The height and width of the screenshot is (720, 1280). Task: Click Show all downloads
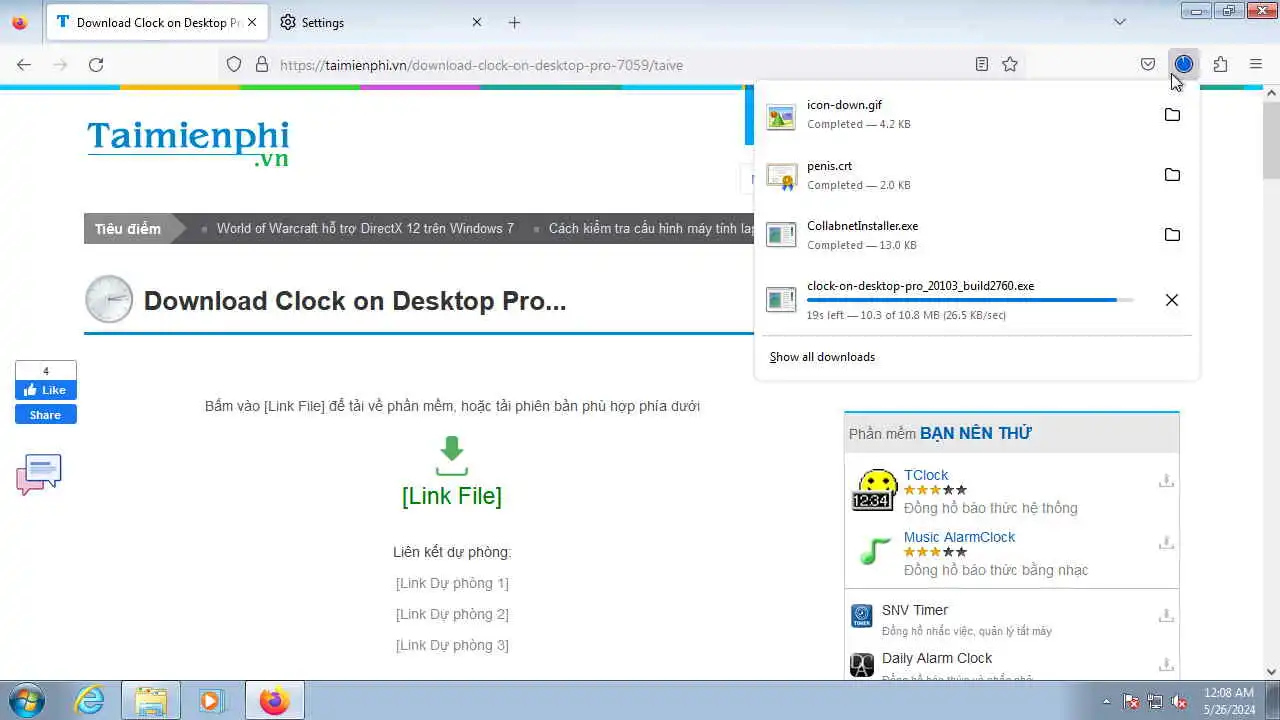(x=822, y=357)
